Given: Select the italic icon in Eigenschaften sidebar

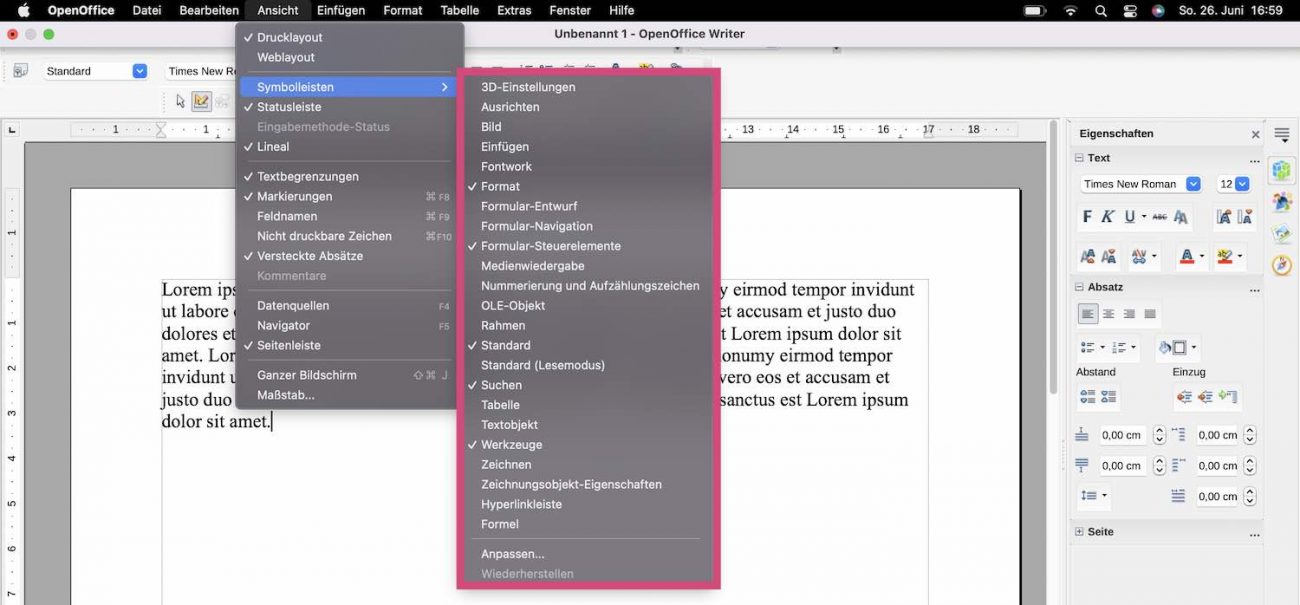Looking at the screenshot, I should pos(1108,215).
